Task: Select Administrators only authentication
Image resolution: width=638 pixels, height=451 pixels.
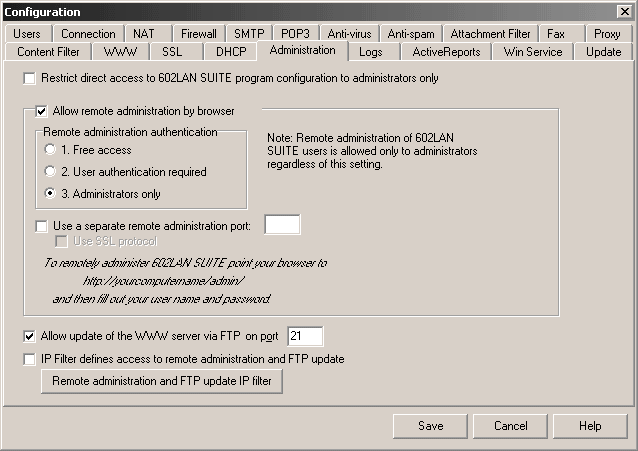Action: (x=50, y=194)
